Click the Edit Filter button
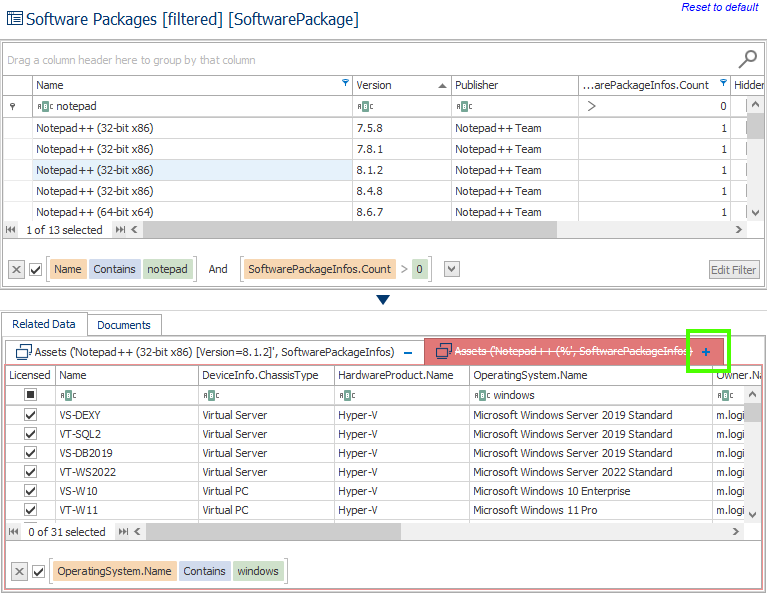 734,270
